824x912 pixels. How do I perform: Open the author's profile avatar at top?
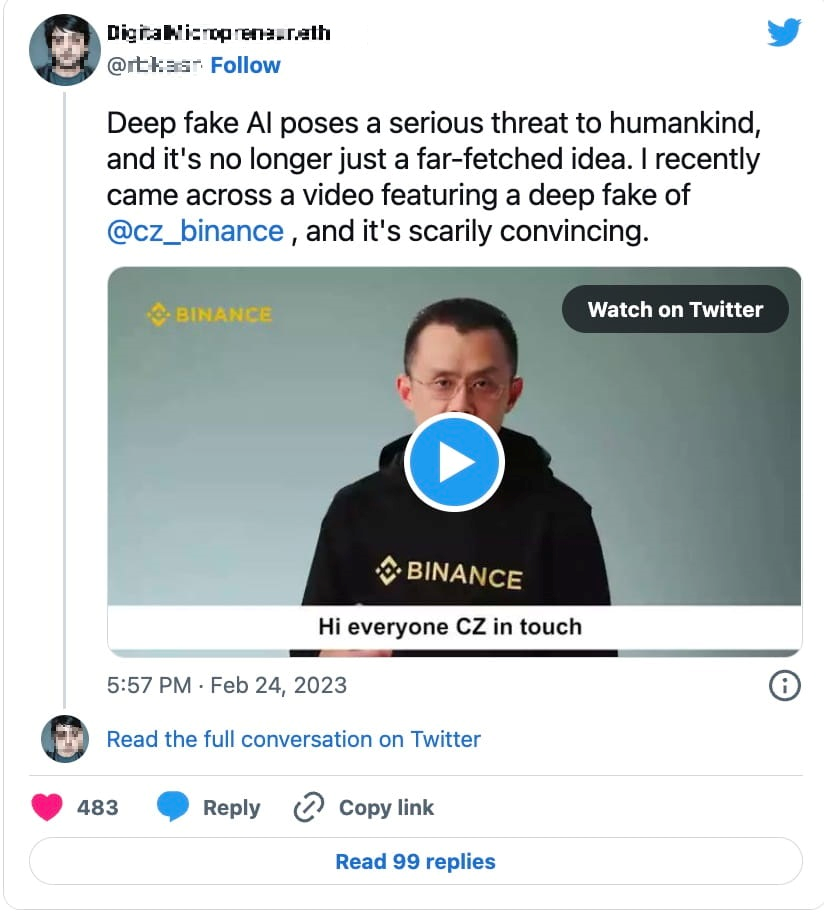click(x=65, y=50)
